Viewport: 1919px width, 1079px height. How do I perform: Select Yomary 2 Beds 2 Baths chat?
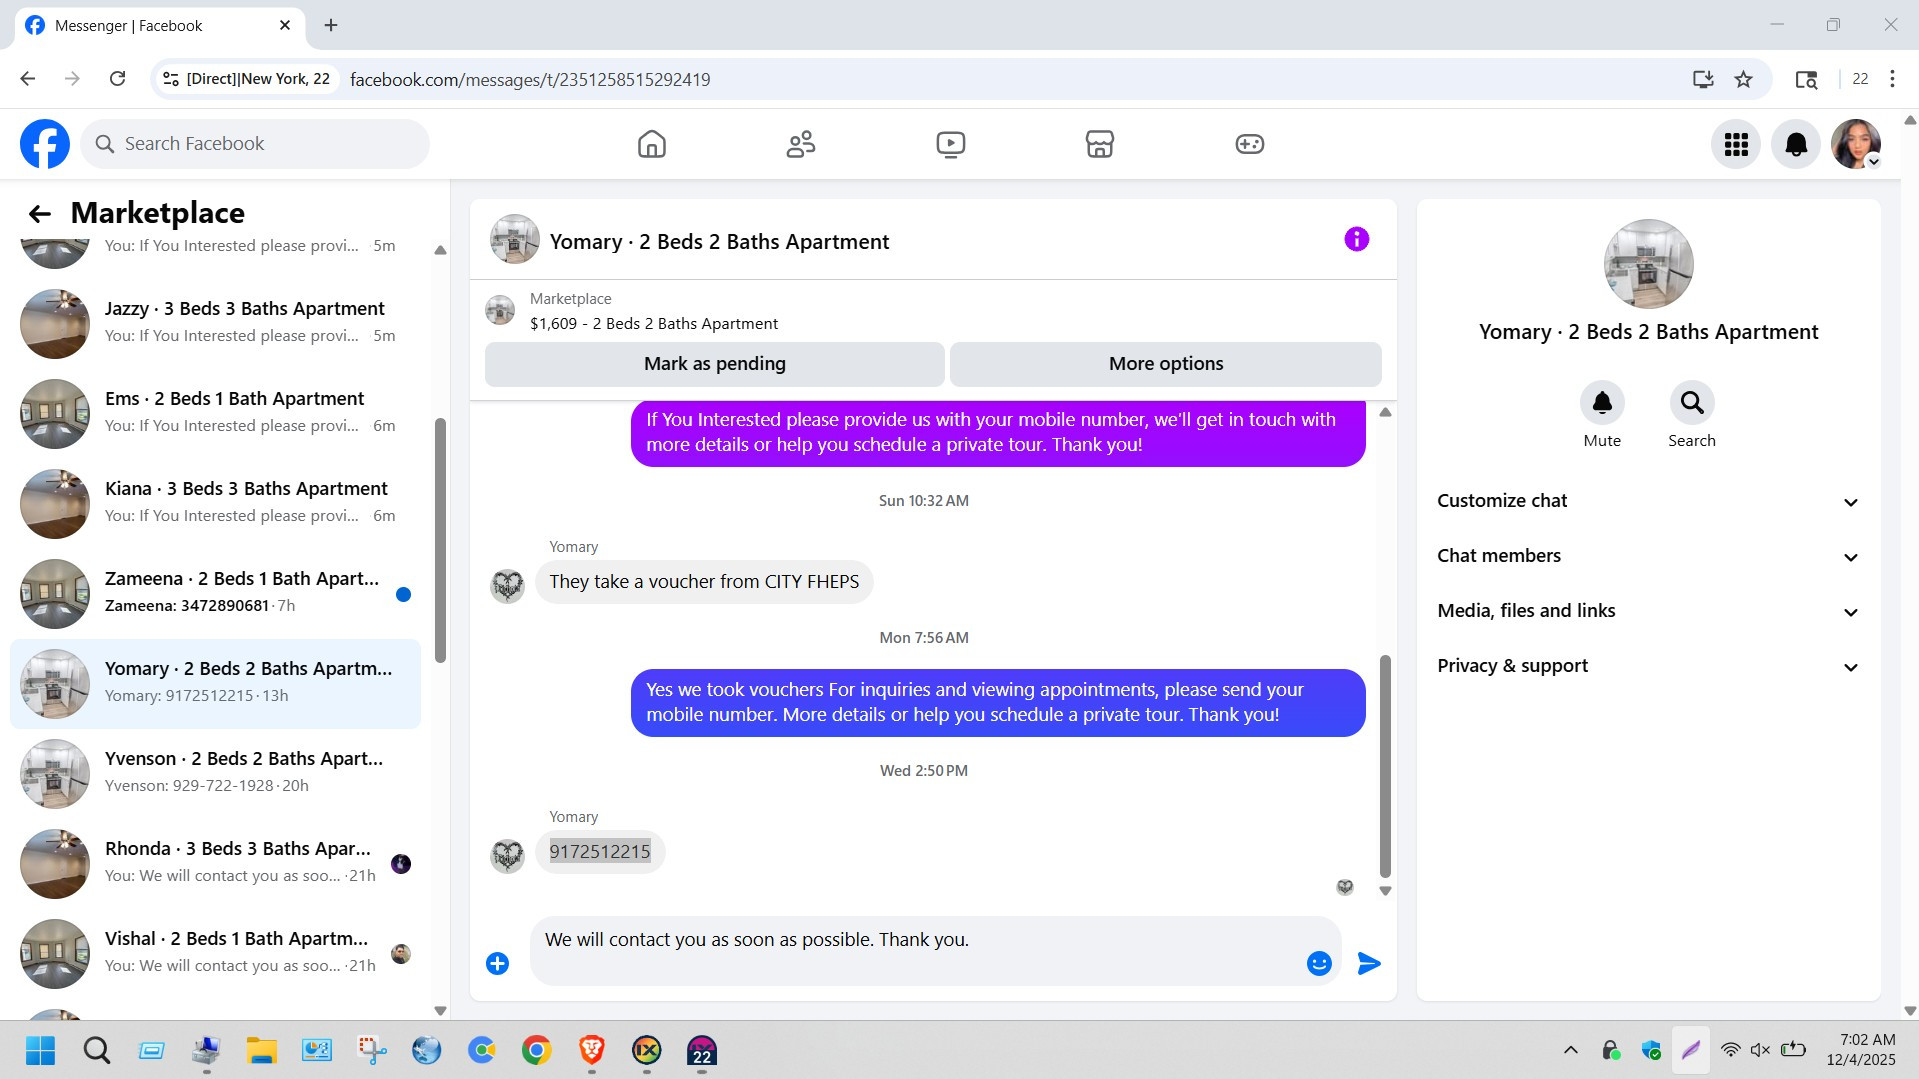(215, 684)
